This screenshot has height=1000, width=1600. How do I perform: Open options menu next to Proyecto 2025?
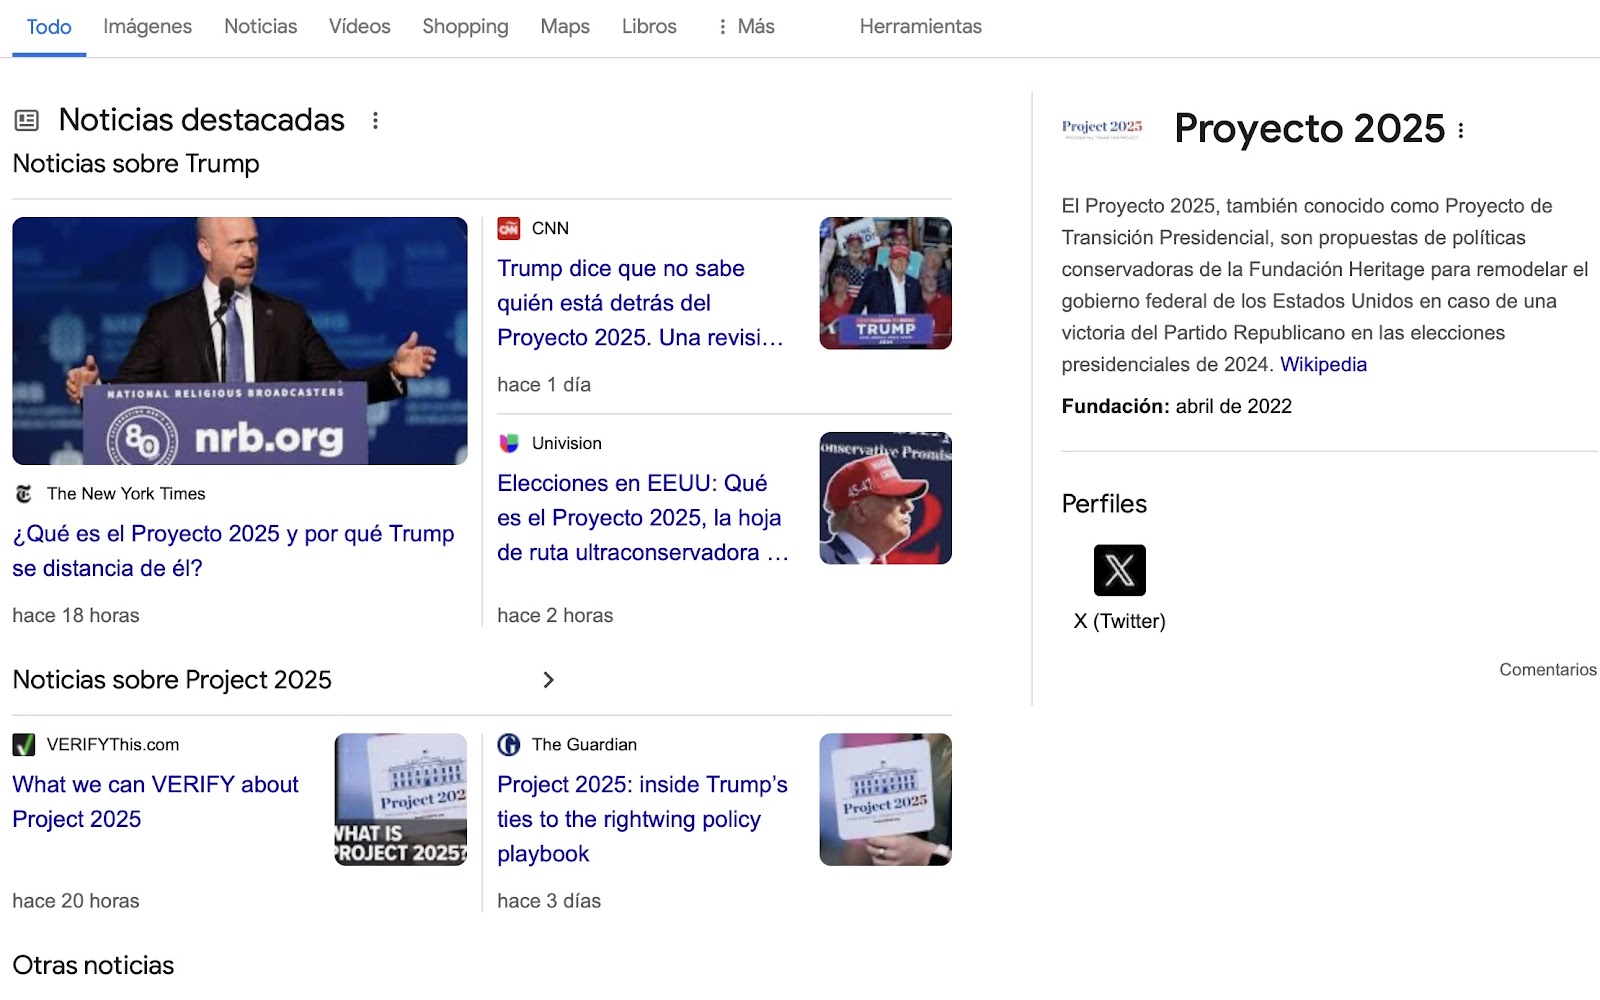(x=1461, y=130)
